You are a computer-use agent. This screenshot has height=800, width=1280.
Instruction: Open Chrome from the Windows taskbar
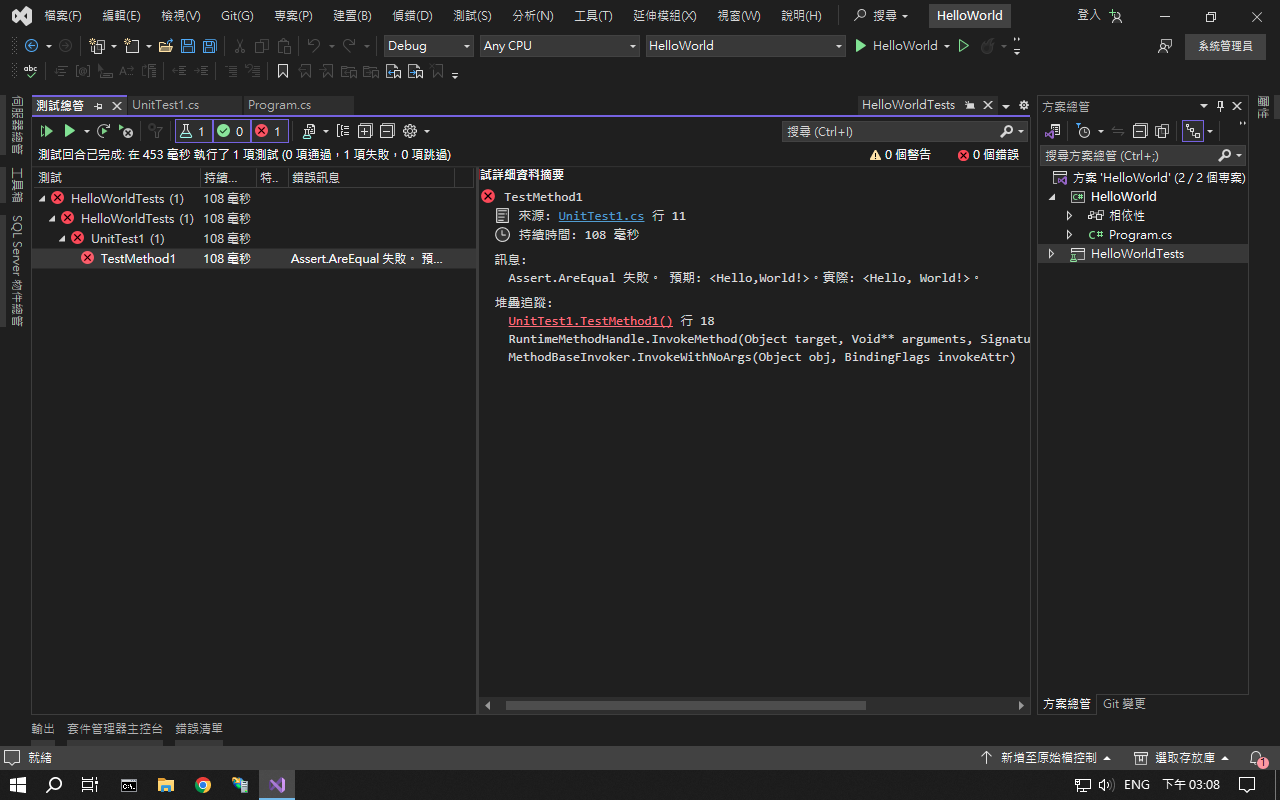(x=203, y=785)
